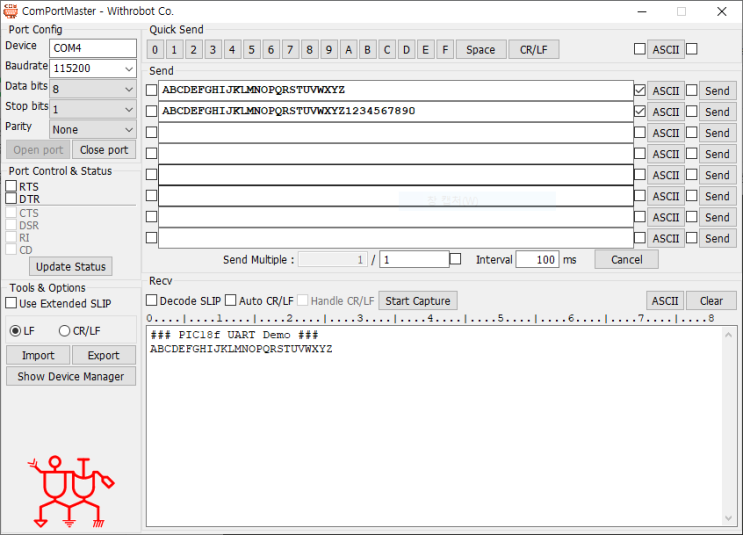Open Show Device Manager
The width and height of the screenshot is (743, 535).
tap(71, 376)
